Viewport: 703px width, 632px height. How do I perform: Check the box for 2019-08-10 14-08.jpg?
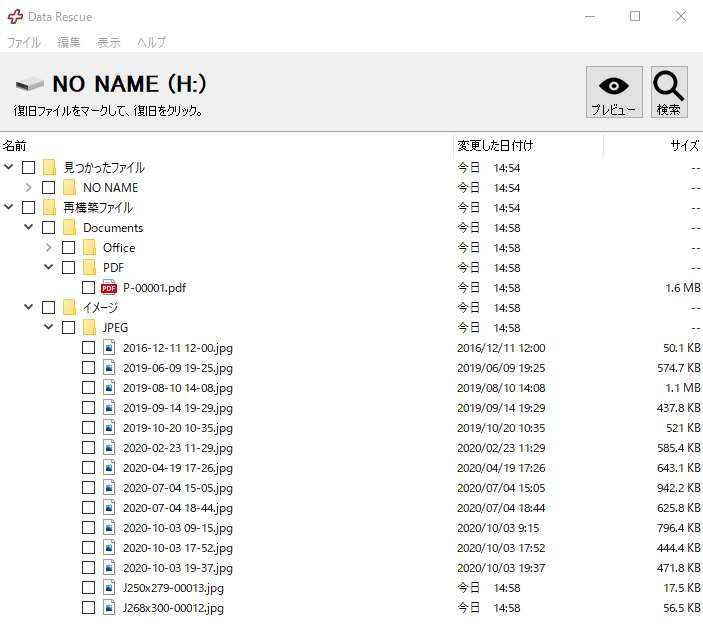pos(88,388)
